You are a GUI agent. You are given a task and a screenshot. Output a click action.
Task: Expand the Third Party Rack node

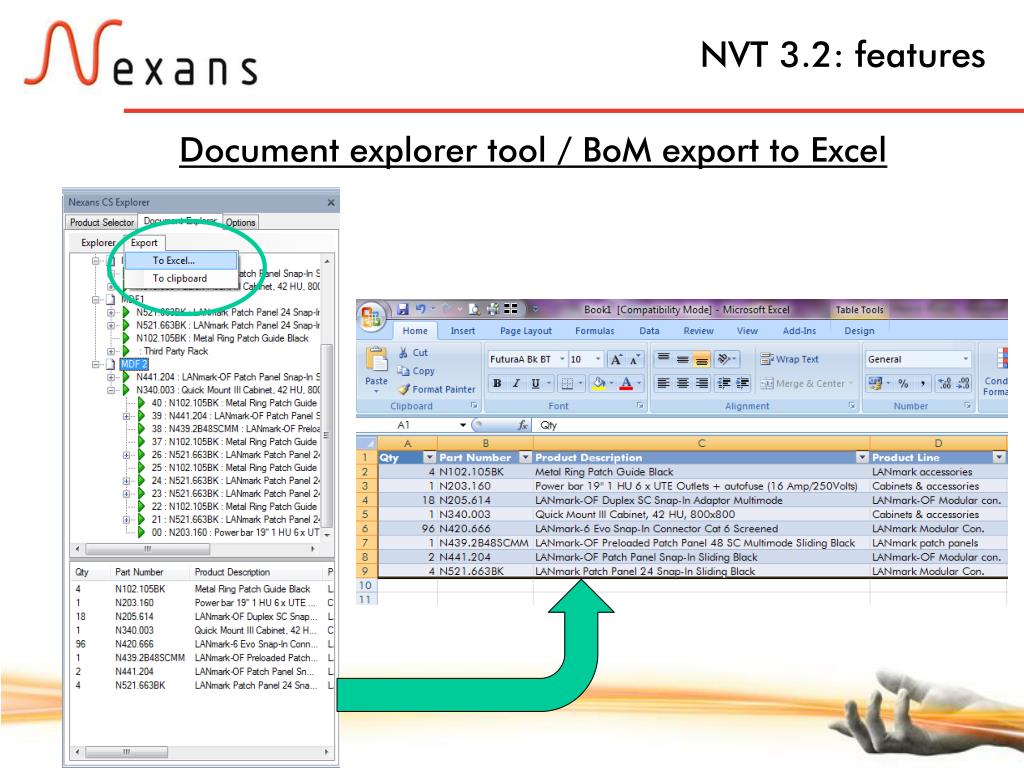[111, 351]
